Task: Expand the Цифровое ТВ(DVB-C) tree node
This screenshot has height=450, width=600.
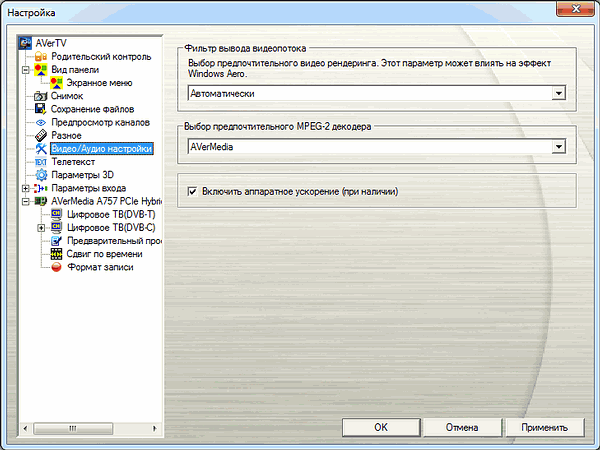Action: point(41,228)
